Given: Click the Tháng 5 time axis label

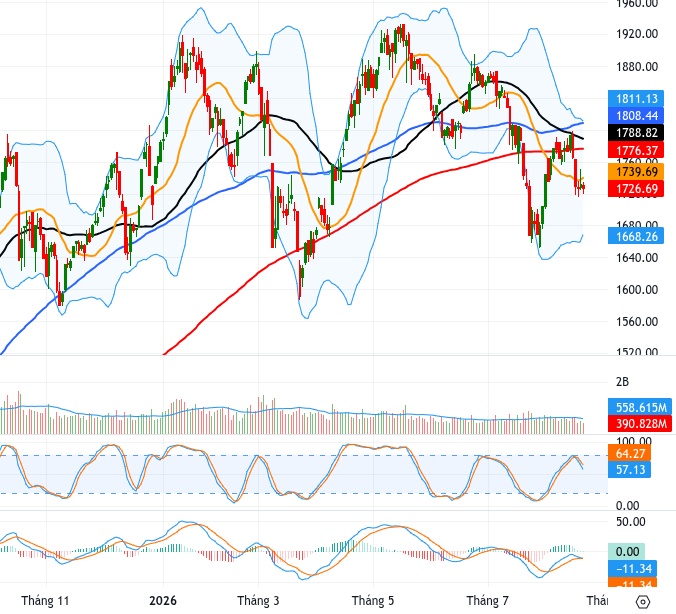Looking at the screenshot, I should pyautogui.click(x=373, y=601).
